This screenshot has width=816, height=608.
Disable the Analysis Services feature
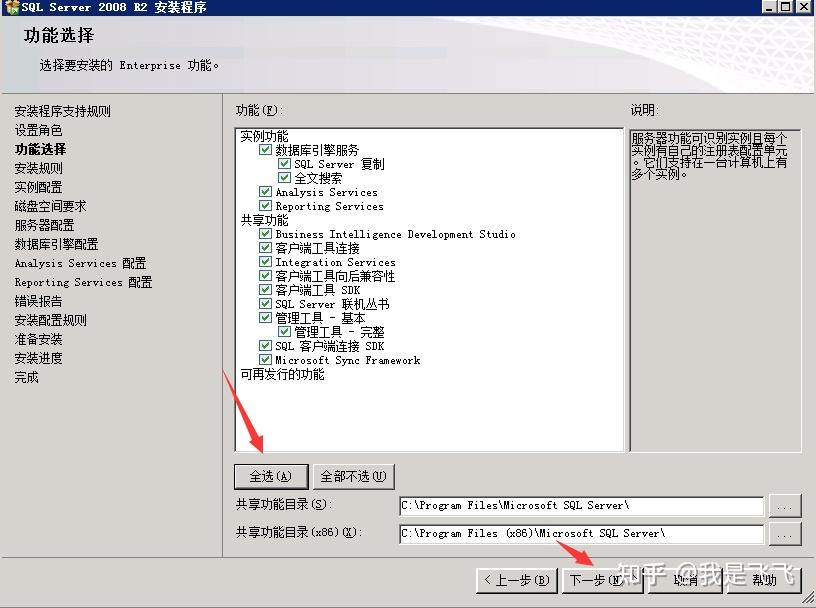(265, 192)
